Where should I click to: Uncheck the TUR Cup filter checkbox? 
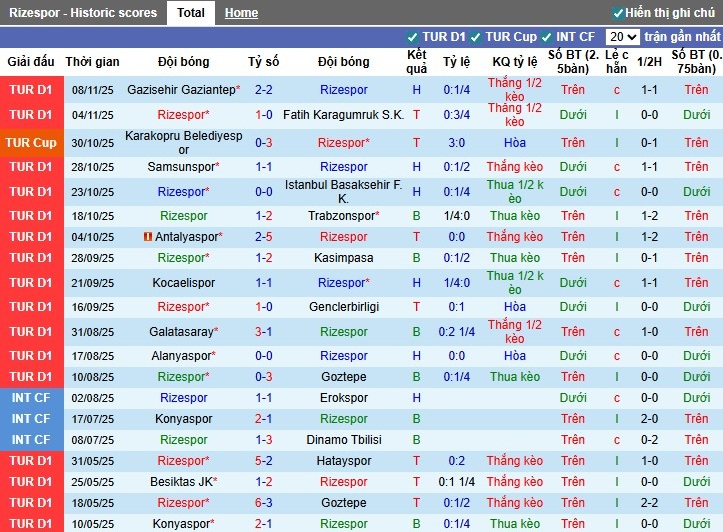[x=476, y=37]
